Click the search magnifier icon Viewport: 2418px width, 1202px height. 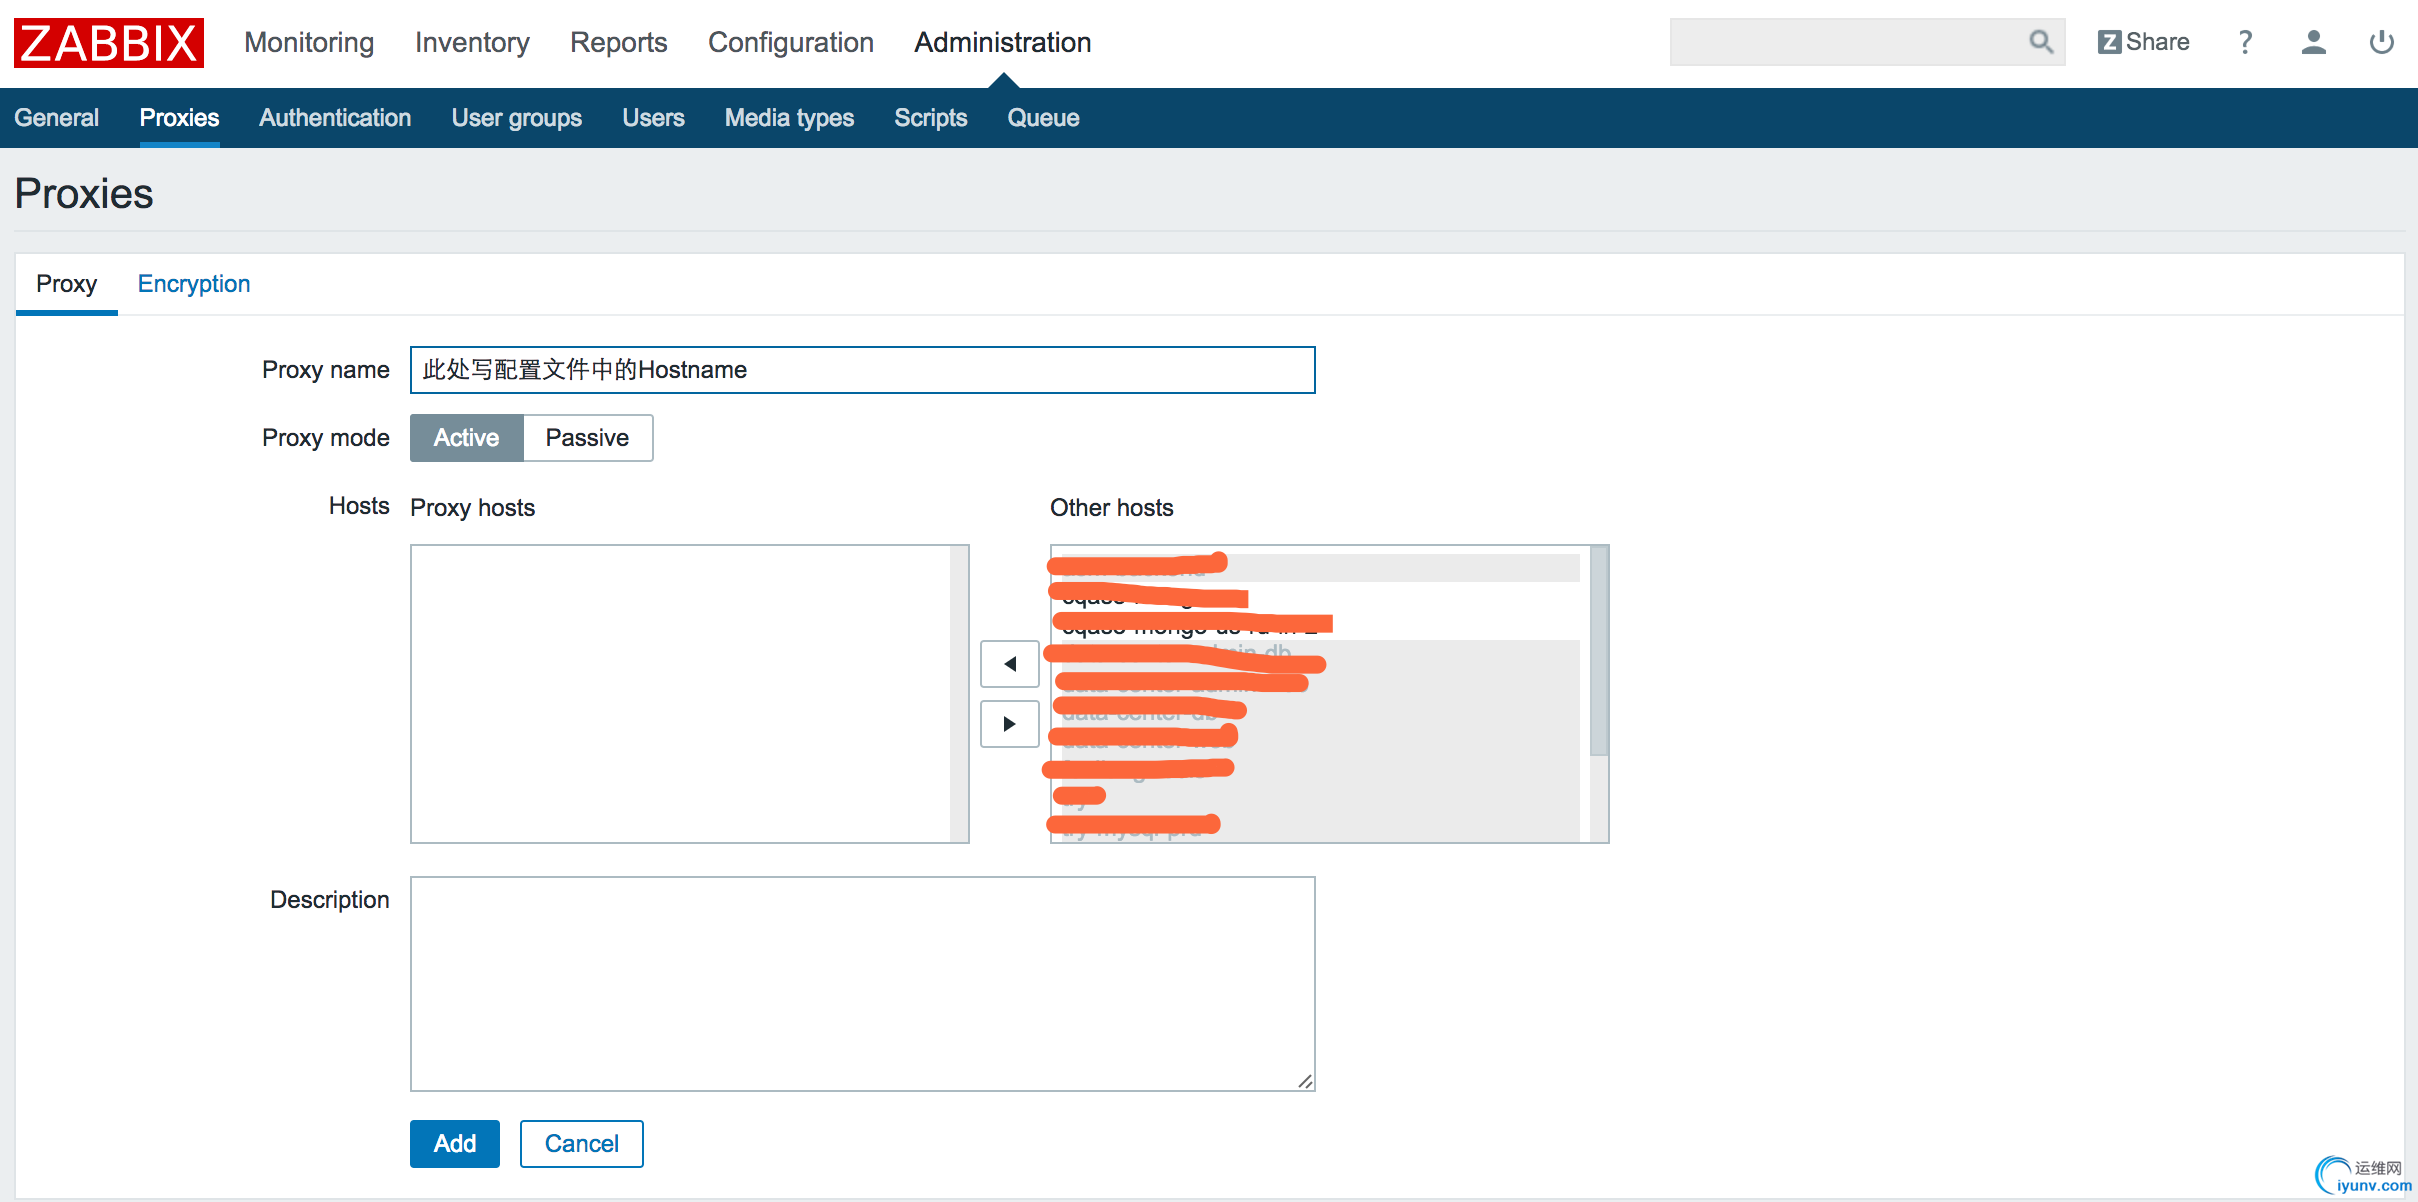(2040, 42)
